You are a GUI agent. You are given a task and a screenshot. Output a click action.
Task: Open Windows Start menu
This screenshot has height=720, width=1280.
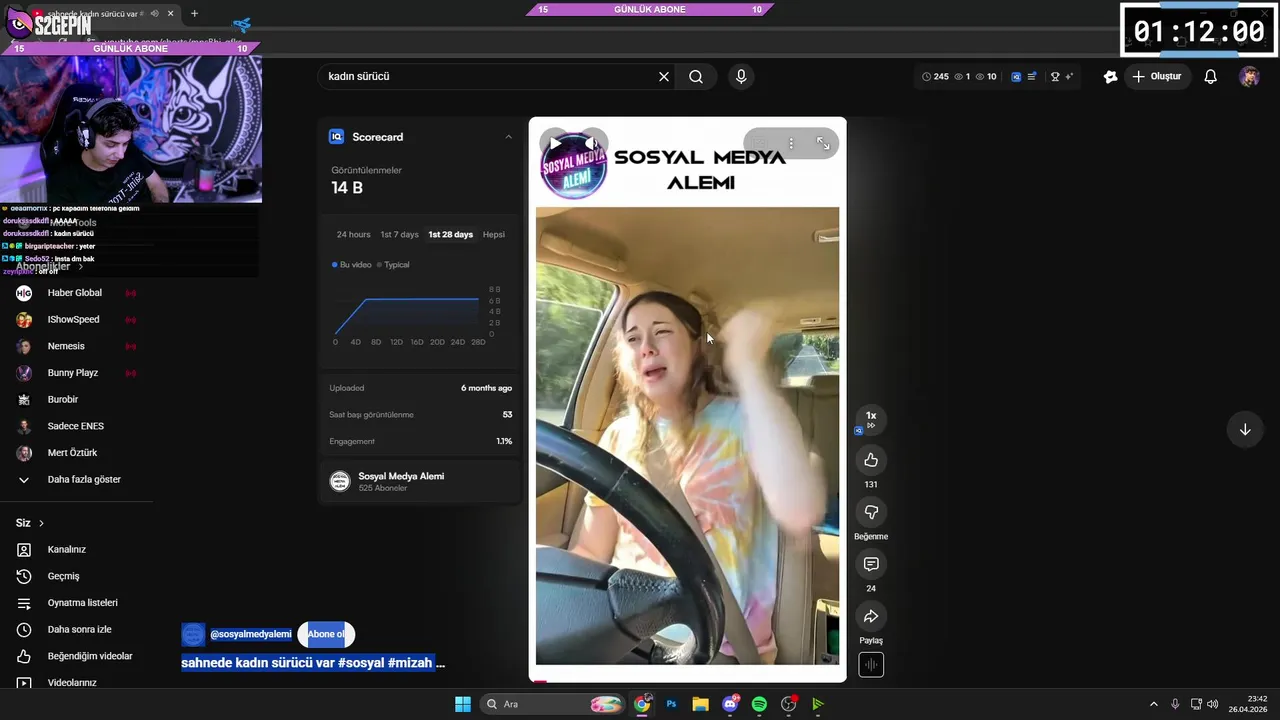click(463, 704)
